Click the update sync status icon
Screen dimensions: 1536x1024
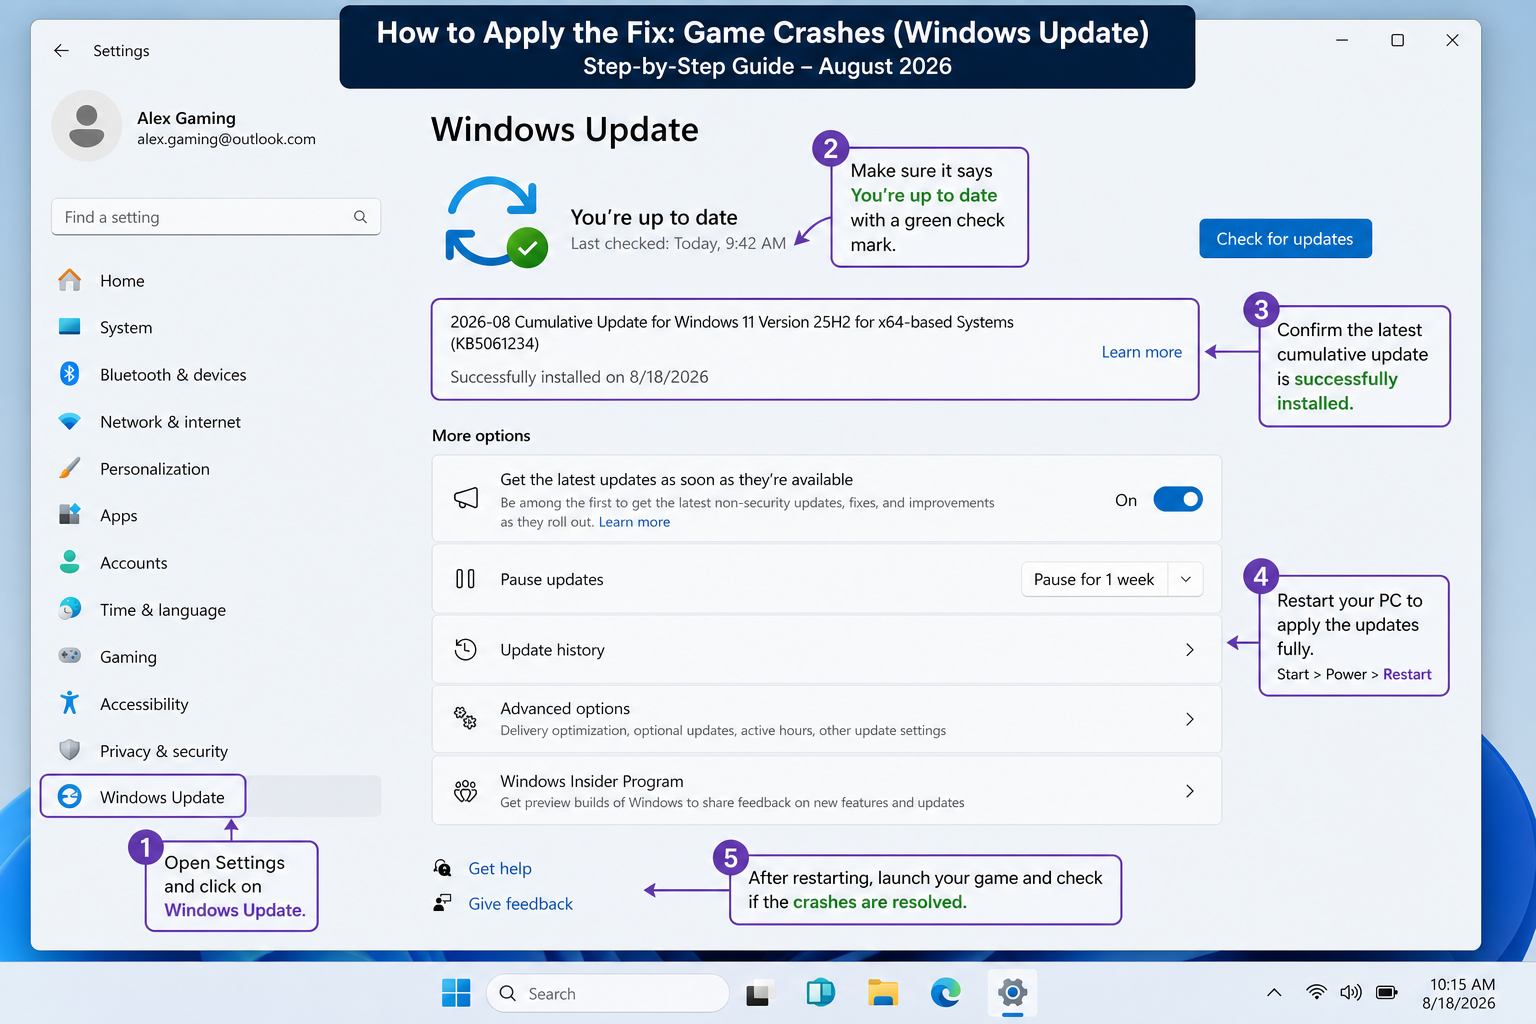click(497, 222)
